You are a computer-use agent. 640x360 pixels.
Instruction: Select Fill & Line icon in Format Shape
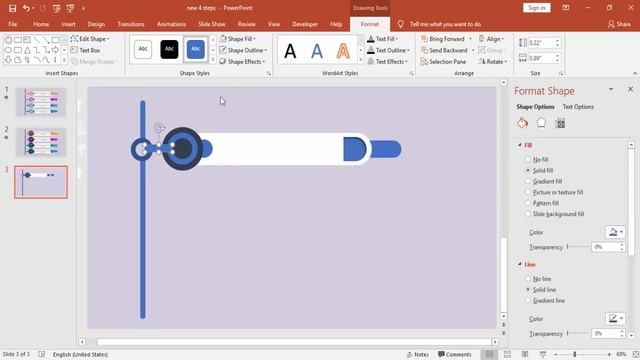point(522,123)
